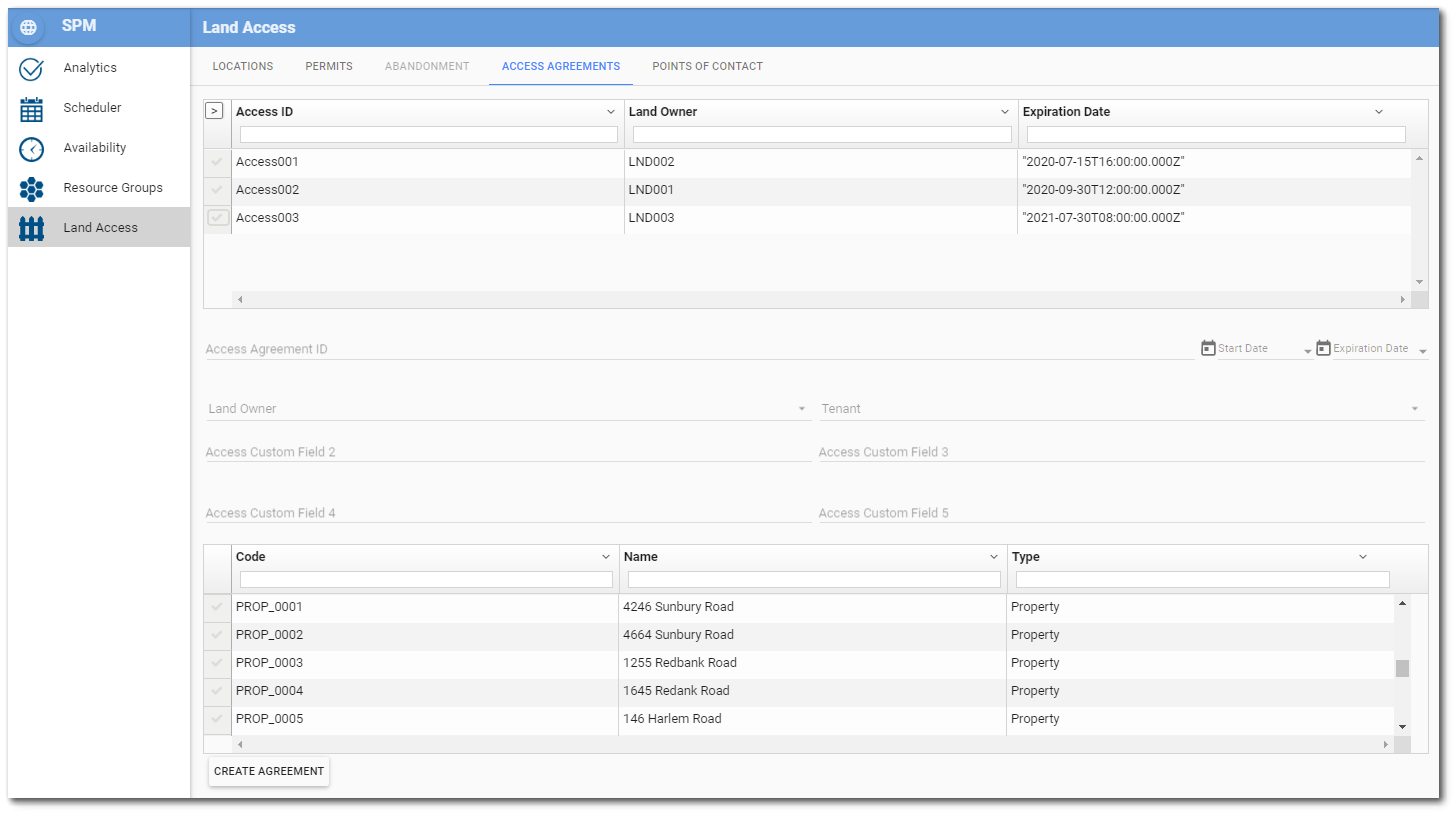The width and height of the screenshot is (1455, 814).
Task: Open the form Expiration Date picker dropdown arrow
Action: [1423, 351]
